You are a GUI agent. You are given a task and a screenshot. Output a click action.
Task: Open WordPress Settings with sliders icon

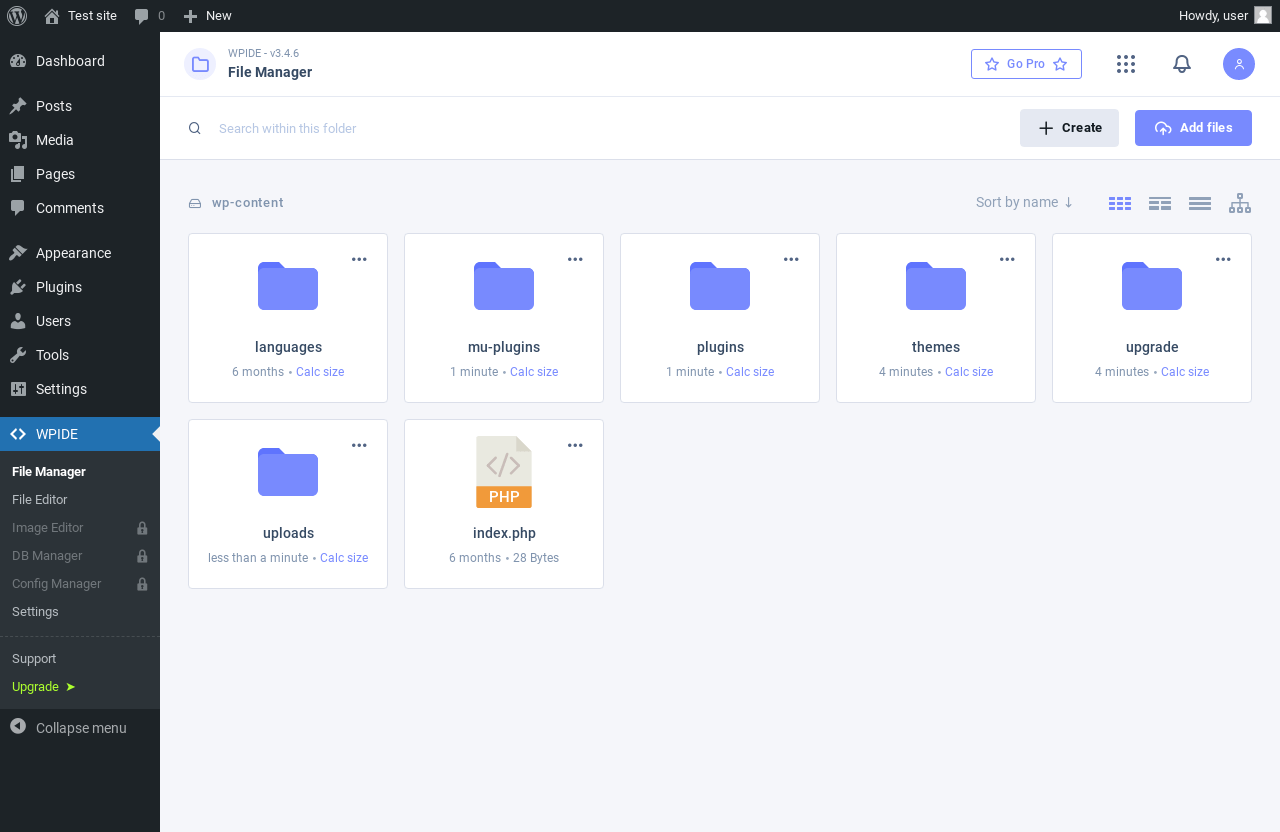[x=80, y=389]
